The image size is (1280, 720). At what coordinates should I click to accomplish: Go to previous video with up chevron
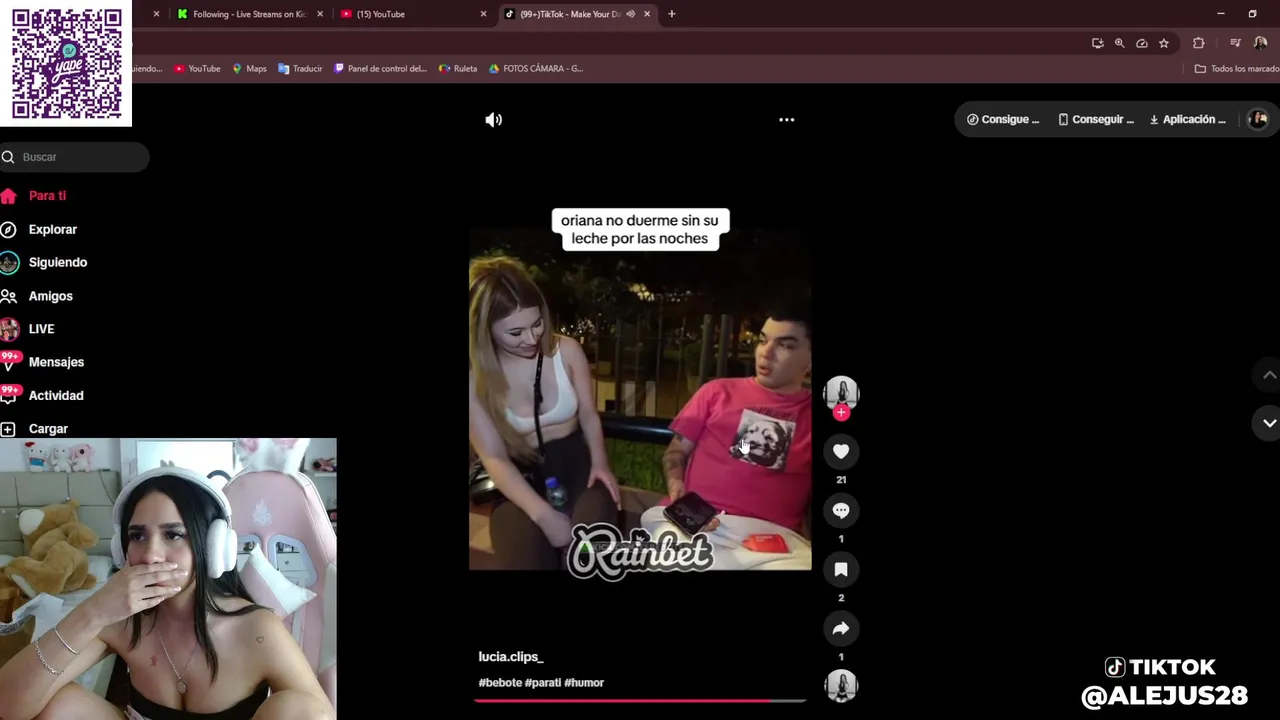click(x=1269, y=375)
